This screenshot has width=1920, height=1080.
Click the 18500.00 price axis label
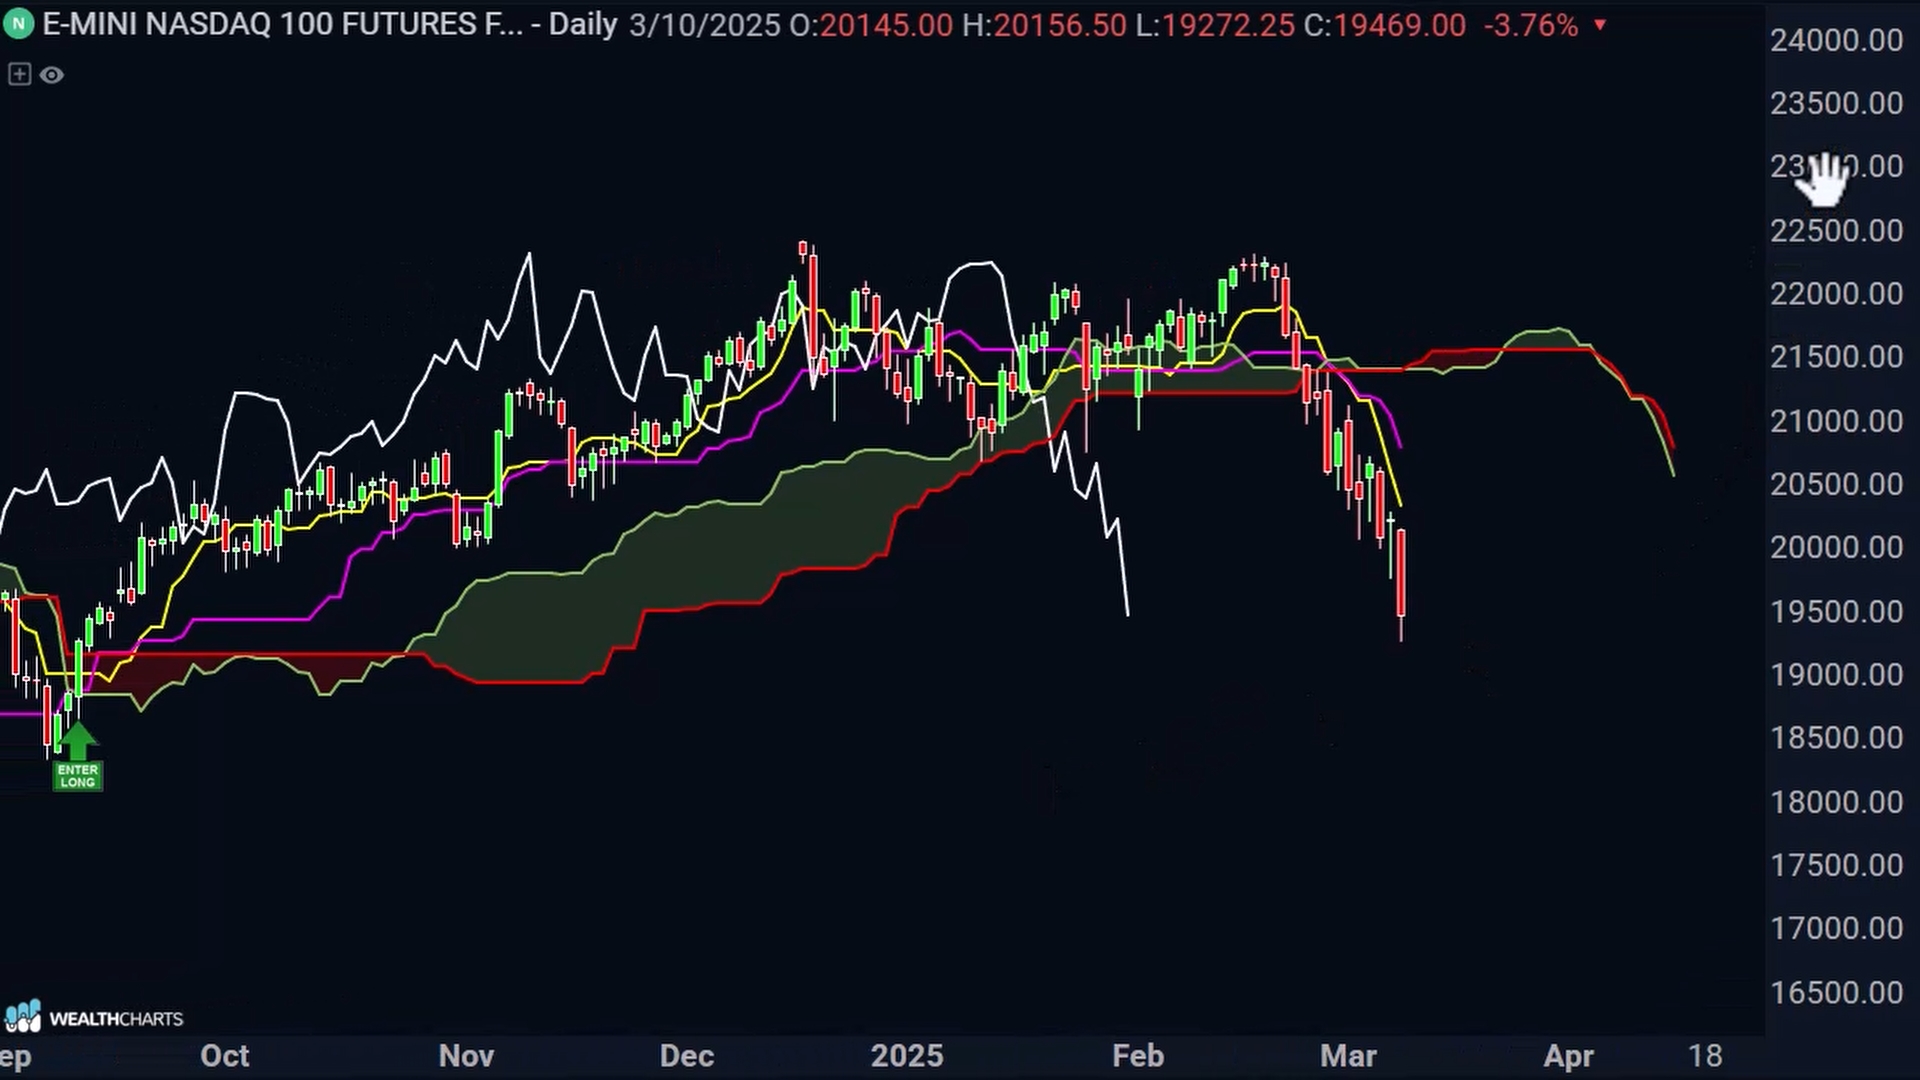1836,738
